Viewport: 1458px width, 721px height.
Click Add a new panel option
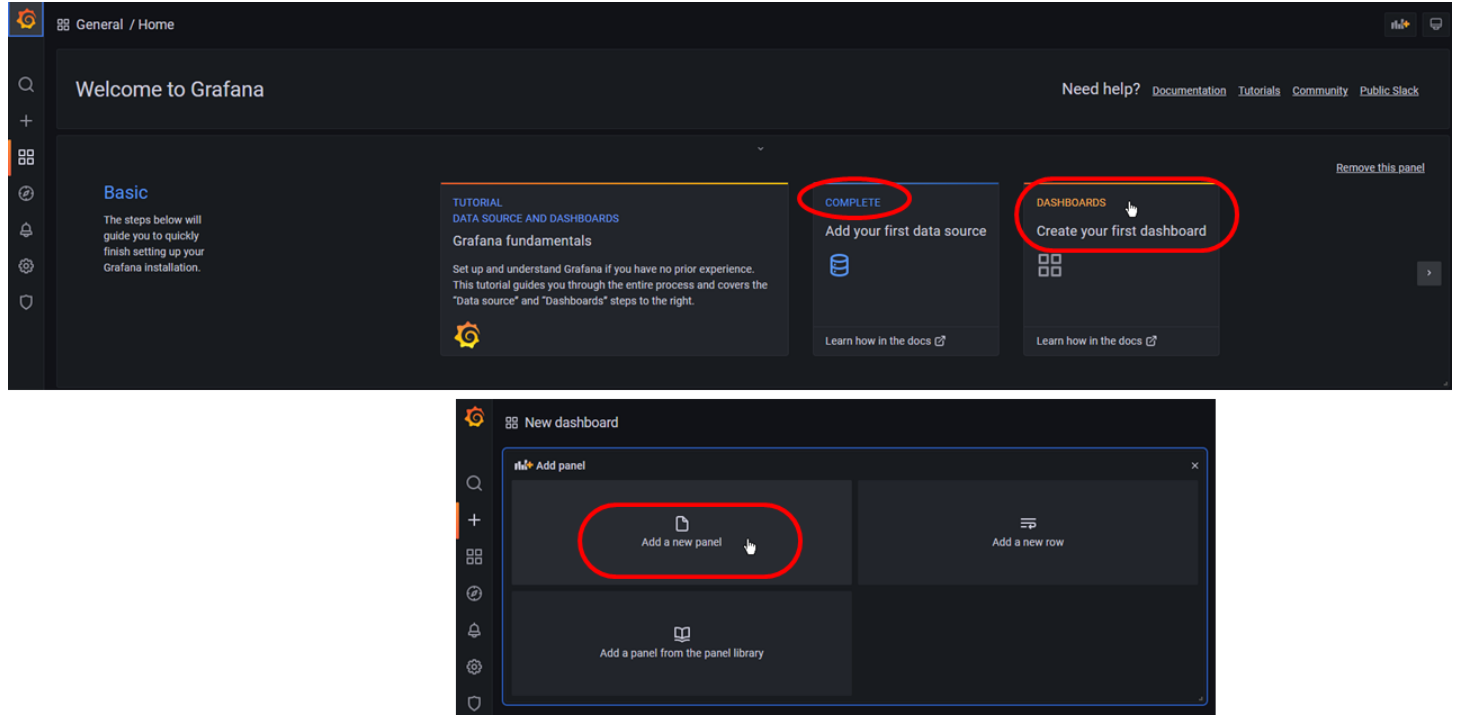coord(682,532)
